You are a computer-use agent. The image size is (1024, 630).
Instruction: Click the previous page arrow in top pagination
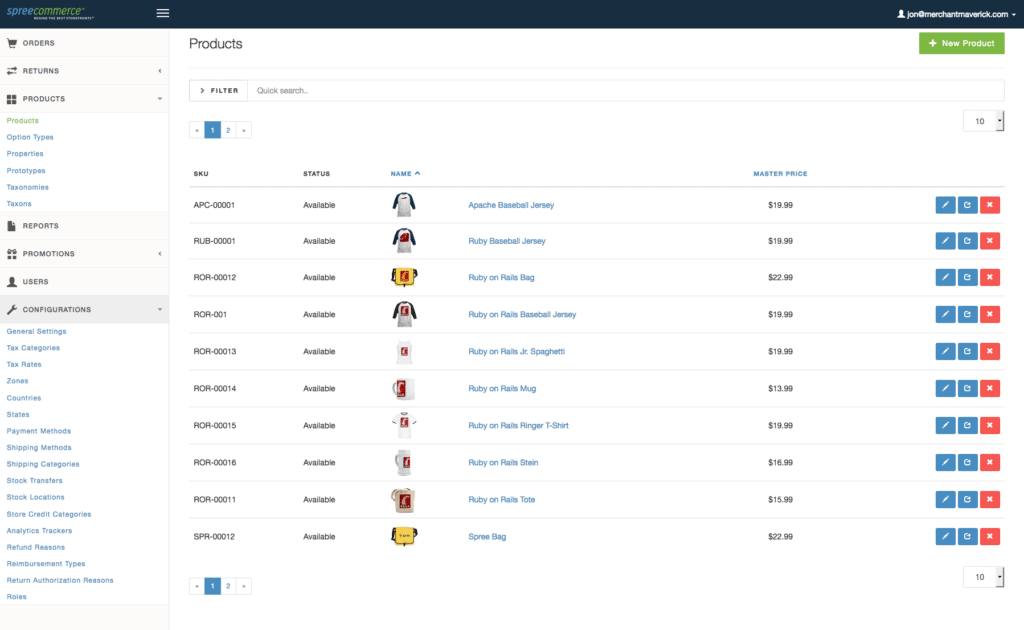pyautogui.click(x=197, y=130)
